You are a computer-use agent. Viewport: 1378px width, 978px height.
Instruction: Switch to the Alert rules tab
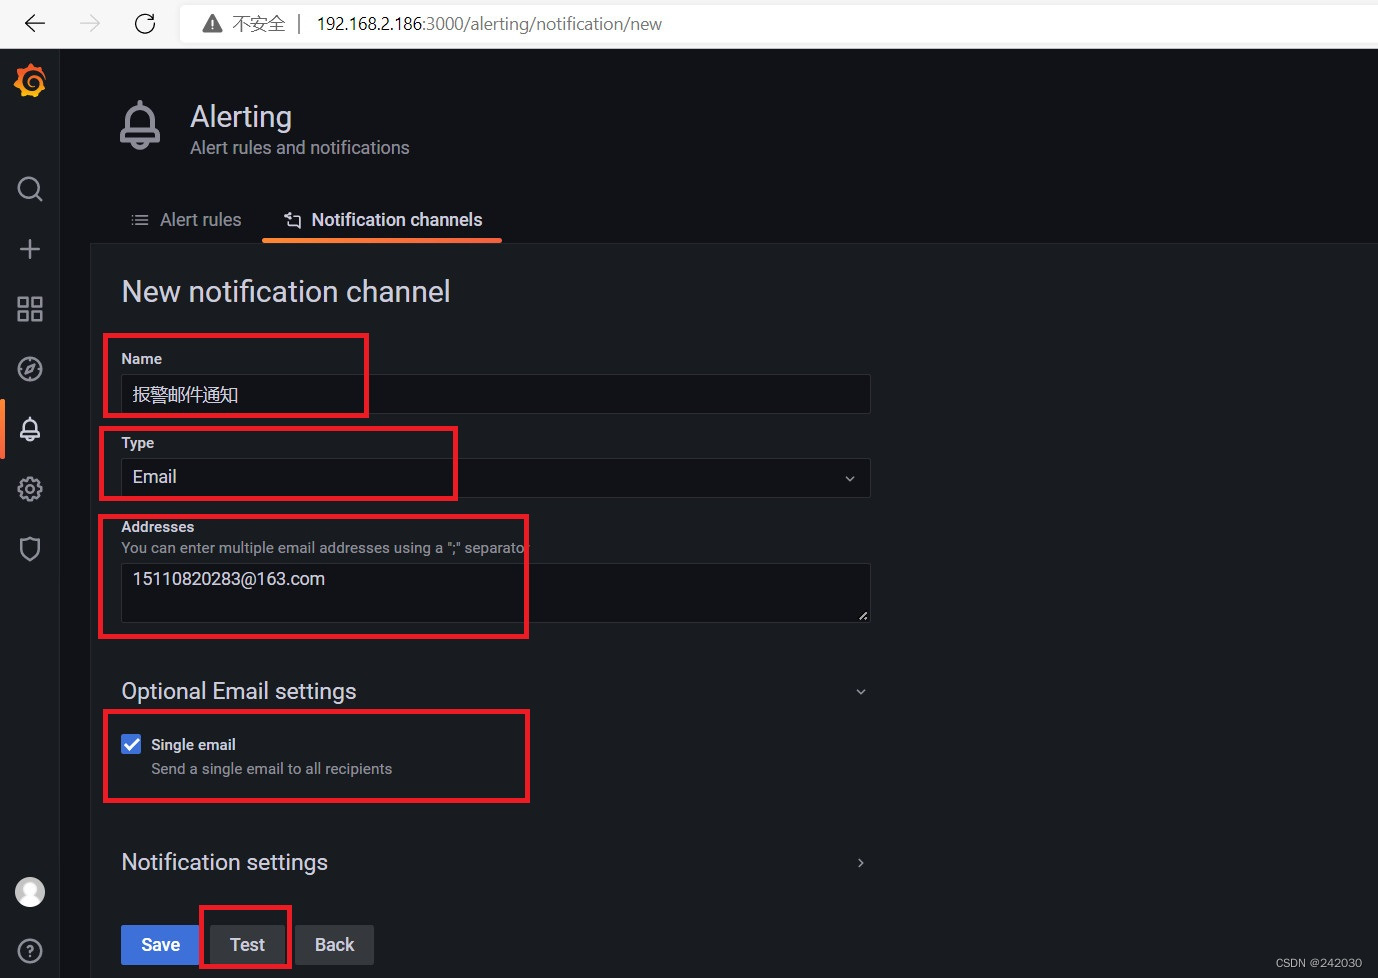[x=187, y=220]
